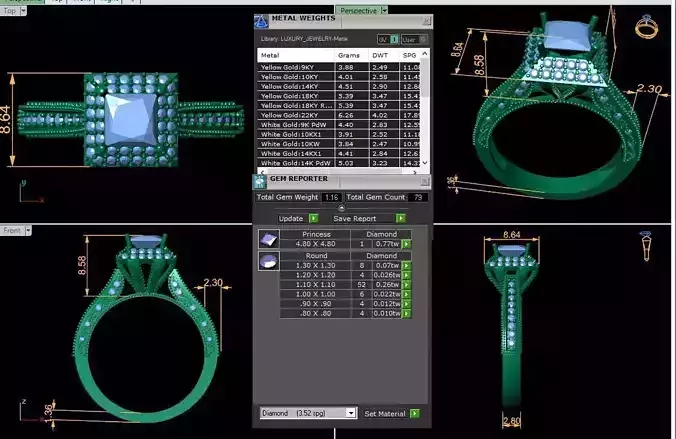This screenshot has width=676, height=439.
Task: Select the White Gold:10KX1 row
Action: (339, 134)
